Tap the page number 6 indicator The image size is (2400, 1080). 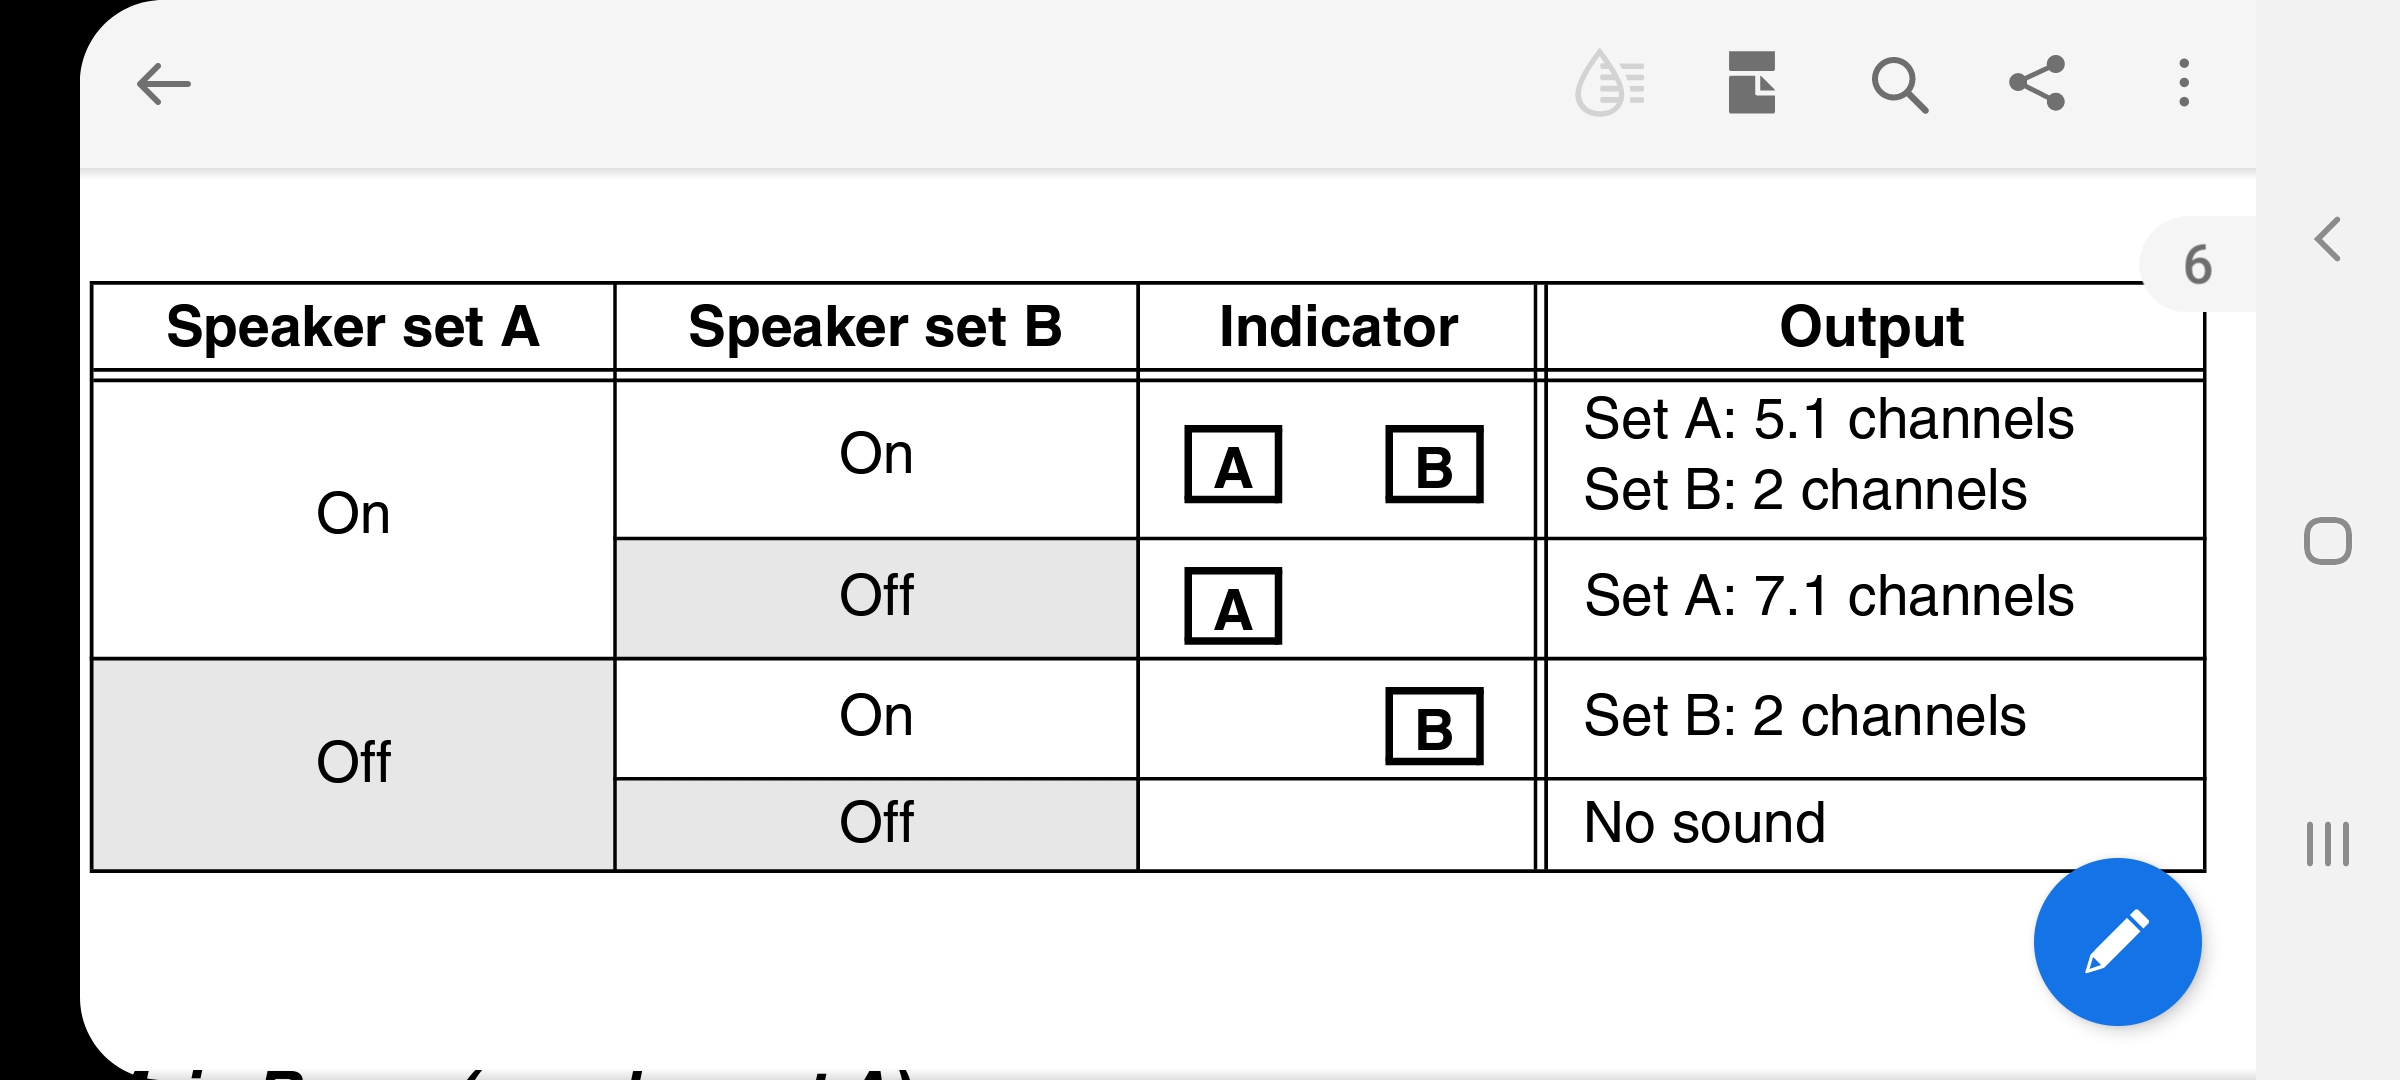tap(2197, 265)
